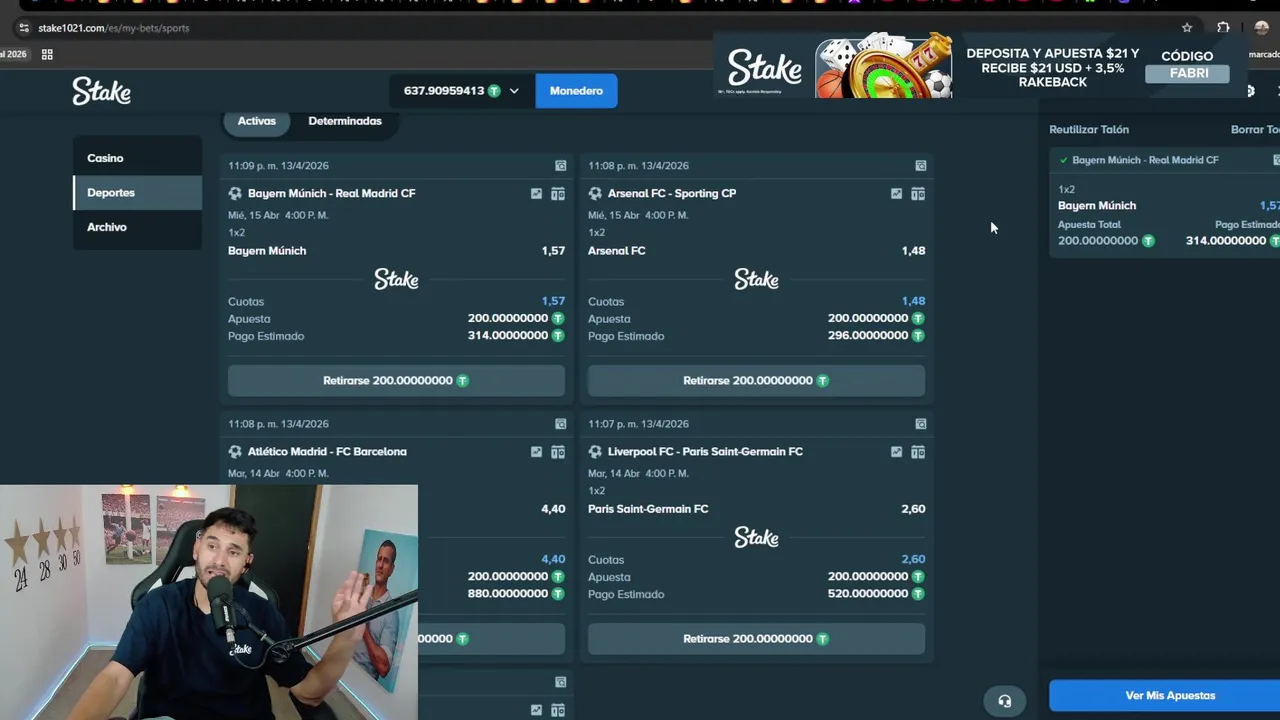Screen dimensions: 1280x720
Task: Open stats chart icon for Liverpool FC - Paris Saint-Germain
Action: [x=896, y=452]
